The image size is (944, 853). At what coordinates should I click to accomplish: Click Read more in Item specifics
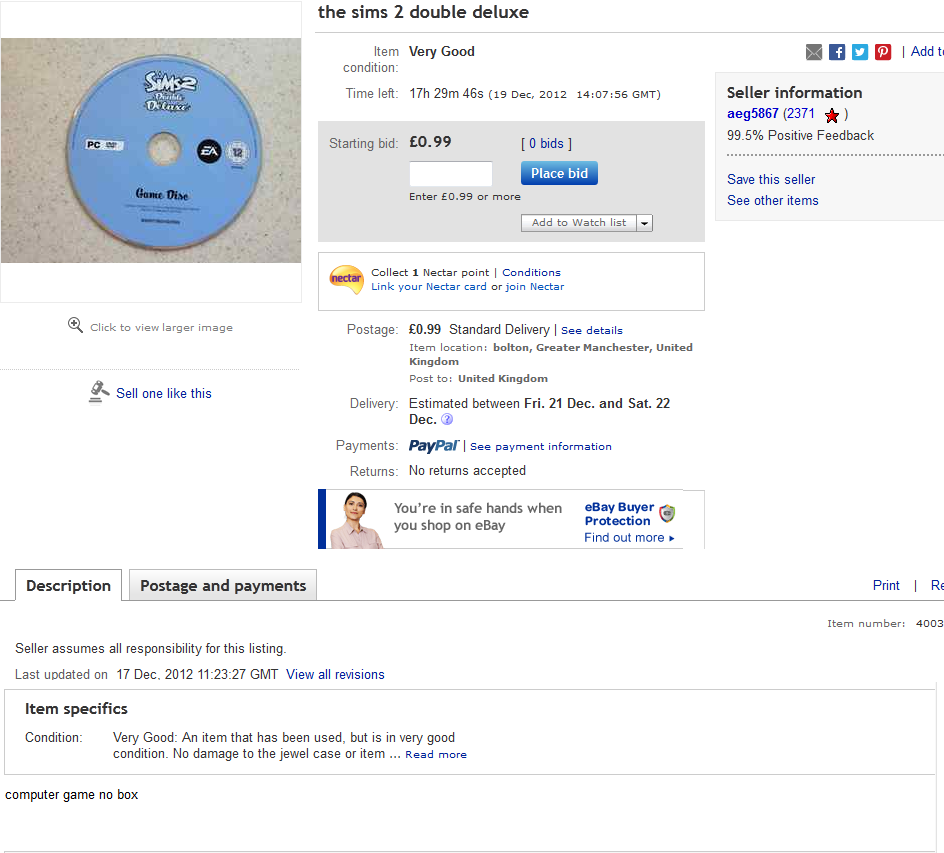[436, 755]
